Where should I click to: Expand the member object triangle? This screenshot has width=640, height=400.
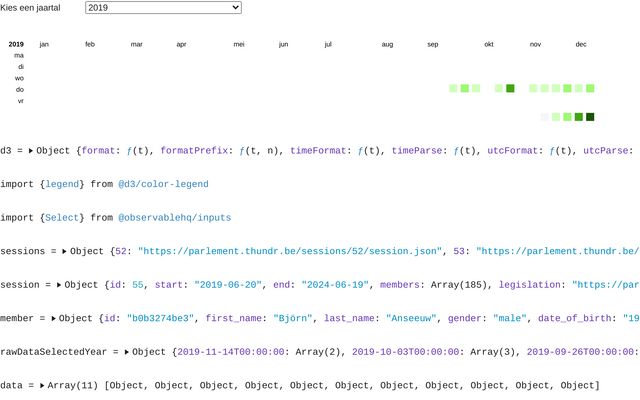[x=54, y=319]
